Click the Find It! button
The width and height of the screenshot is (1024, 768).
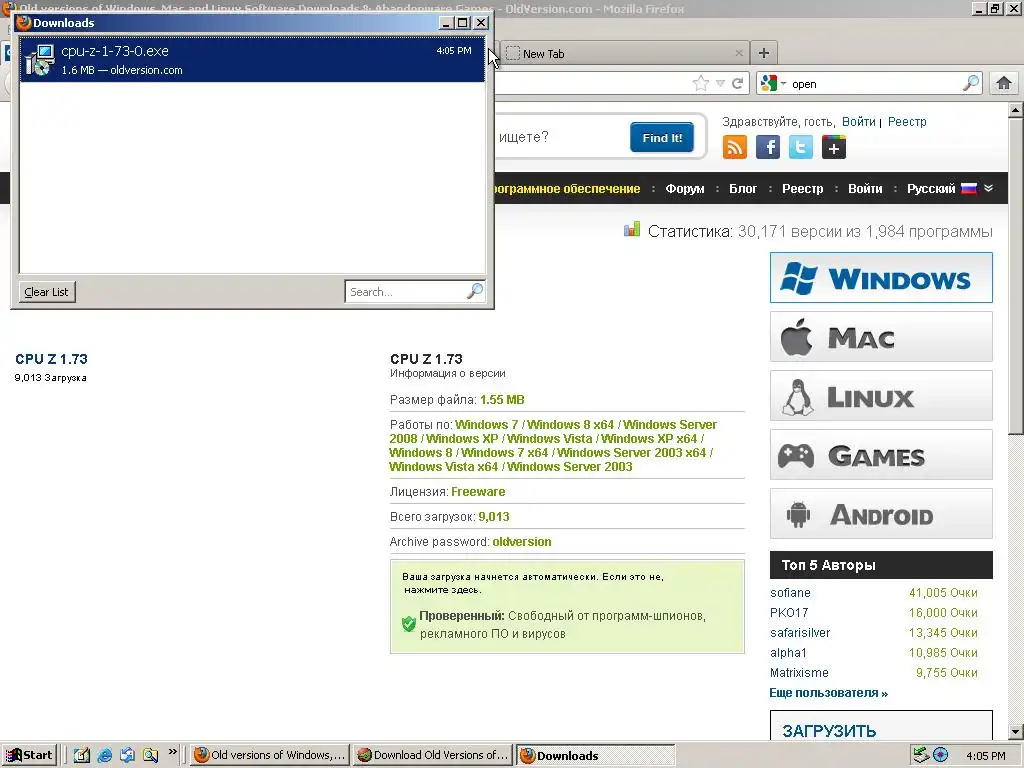tap(662, 138)
